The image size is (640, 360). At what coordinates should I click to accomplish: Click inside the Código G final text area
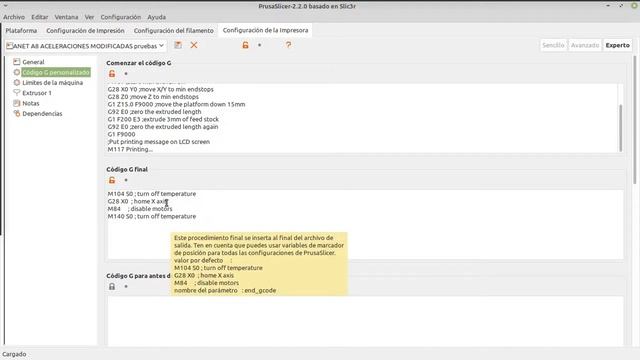[x=365, y=224]
